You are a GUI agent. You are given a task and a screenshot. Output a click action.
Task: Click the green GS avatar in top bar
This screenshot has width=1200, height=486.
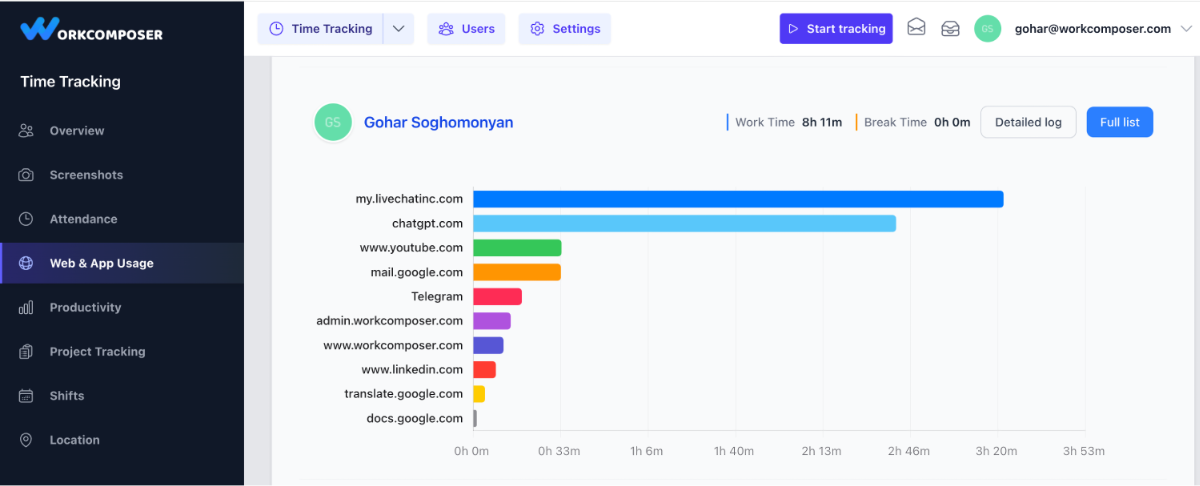point(987,28)
